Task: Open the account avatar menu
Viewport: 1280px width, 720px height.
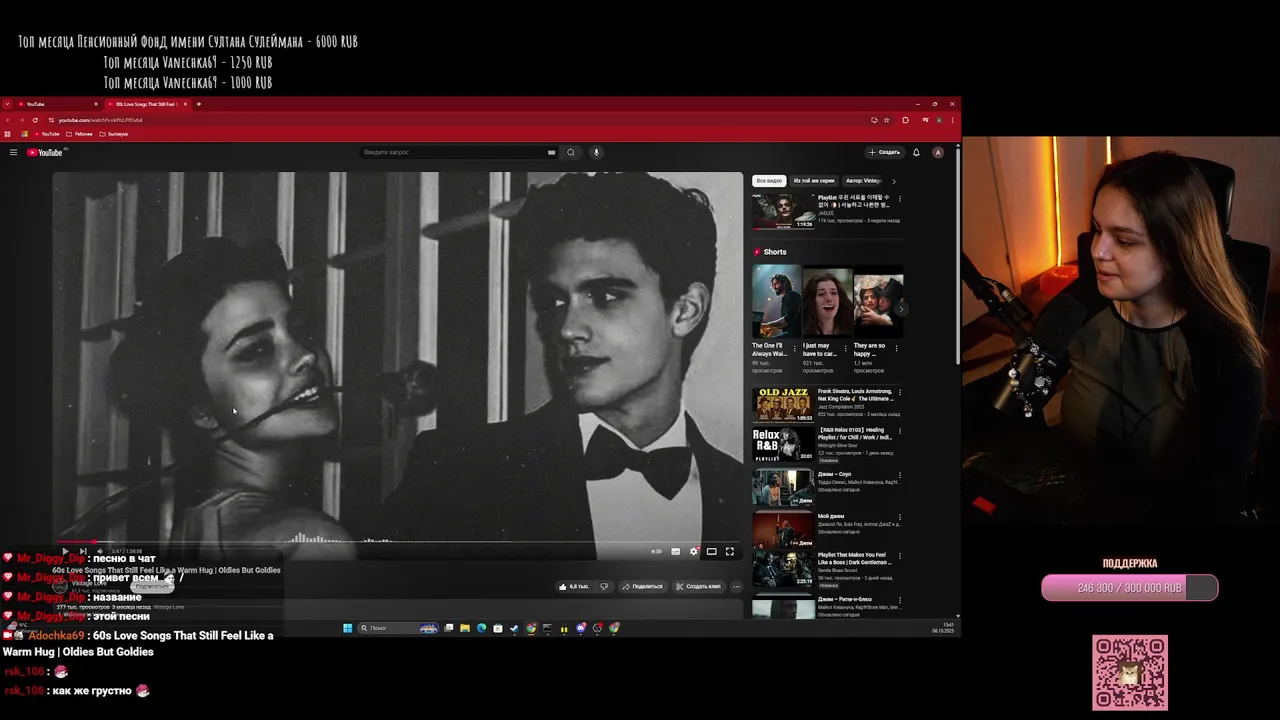Action: tap(937, 152)
